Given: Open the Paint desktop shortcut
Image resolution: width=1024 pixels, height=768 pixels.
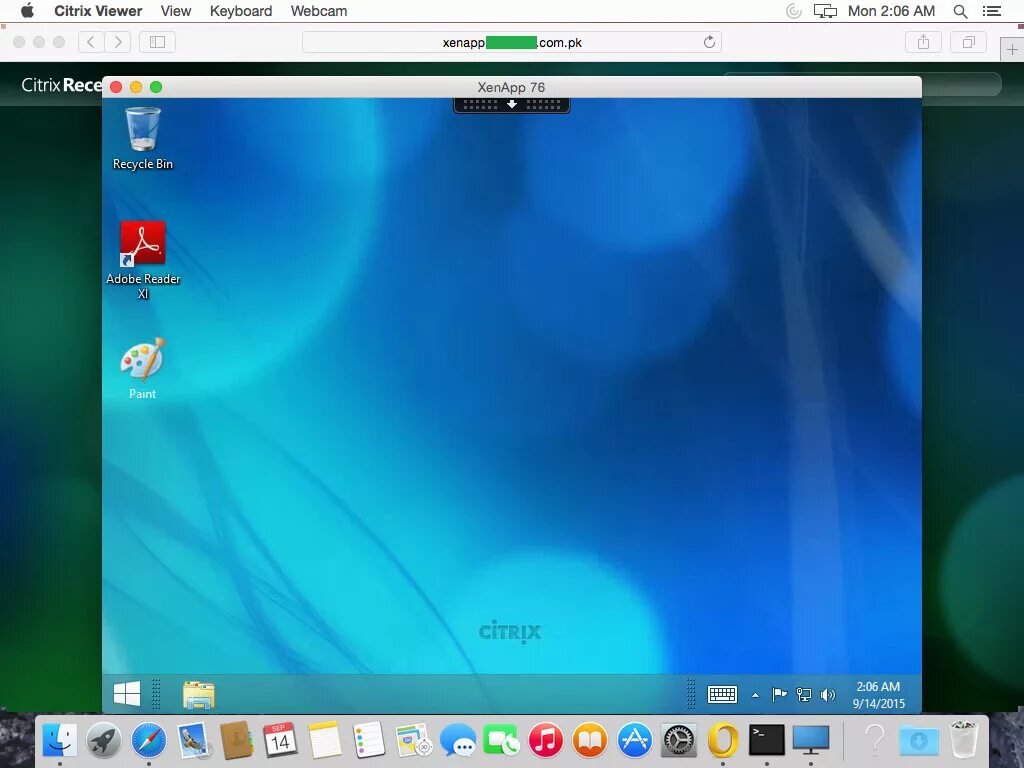Looking at the screenshot, I should 142,368.
